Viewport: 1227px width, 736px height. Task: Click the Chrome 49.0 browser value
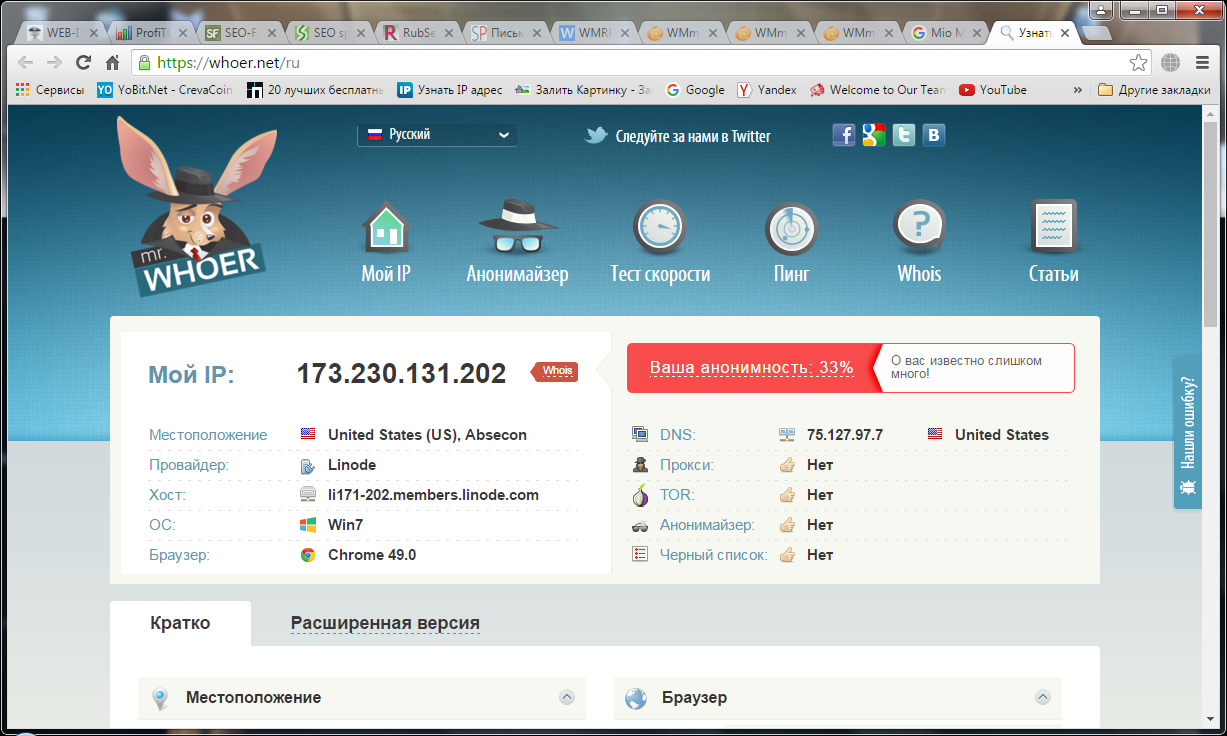click(x=372, y=555)
